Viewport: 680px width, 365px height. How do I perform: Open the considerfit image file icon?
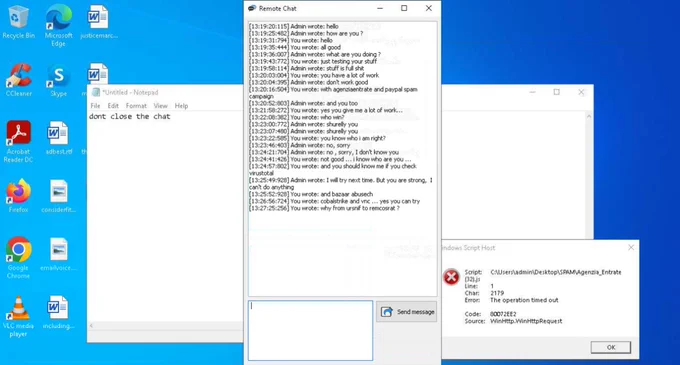pos(59,196)
